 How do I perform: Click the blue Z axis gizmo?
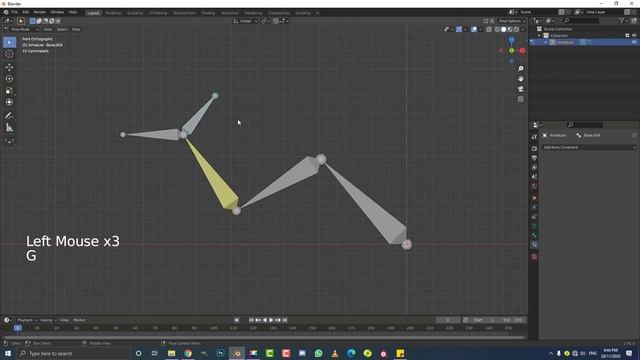511,40
